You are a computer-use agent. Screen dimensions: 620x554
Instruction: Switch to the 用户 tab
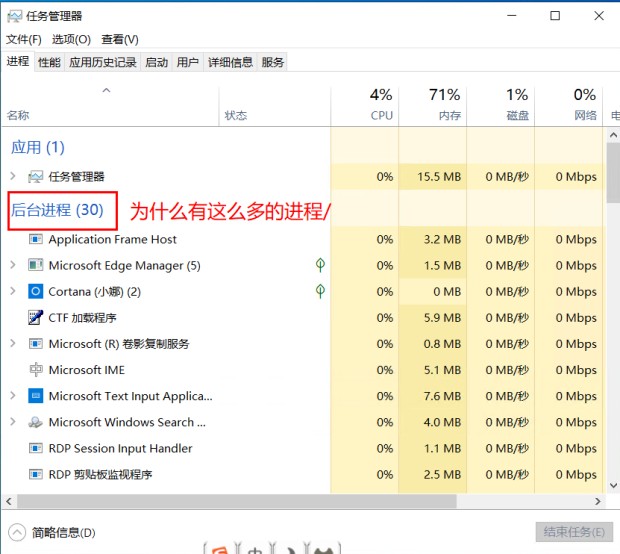tap(187, 62)
